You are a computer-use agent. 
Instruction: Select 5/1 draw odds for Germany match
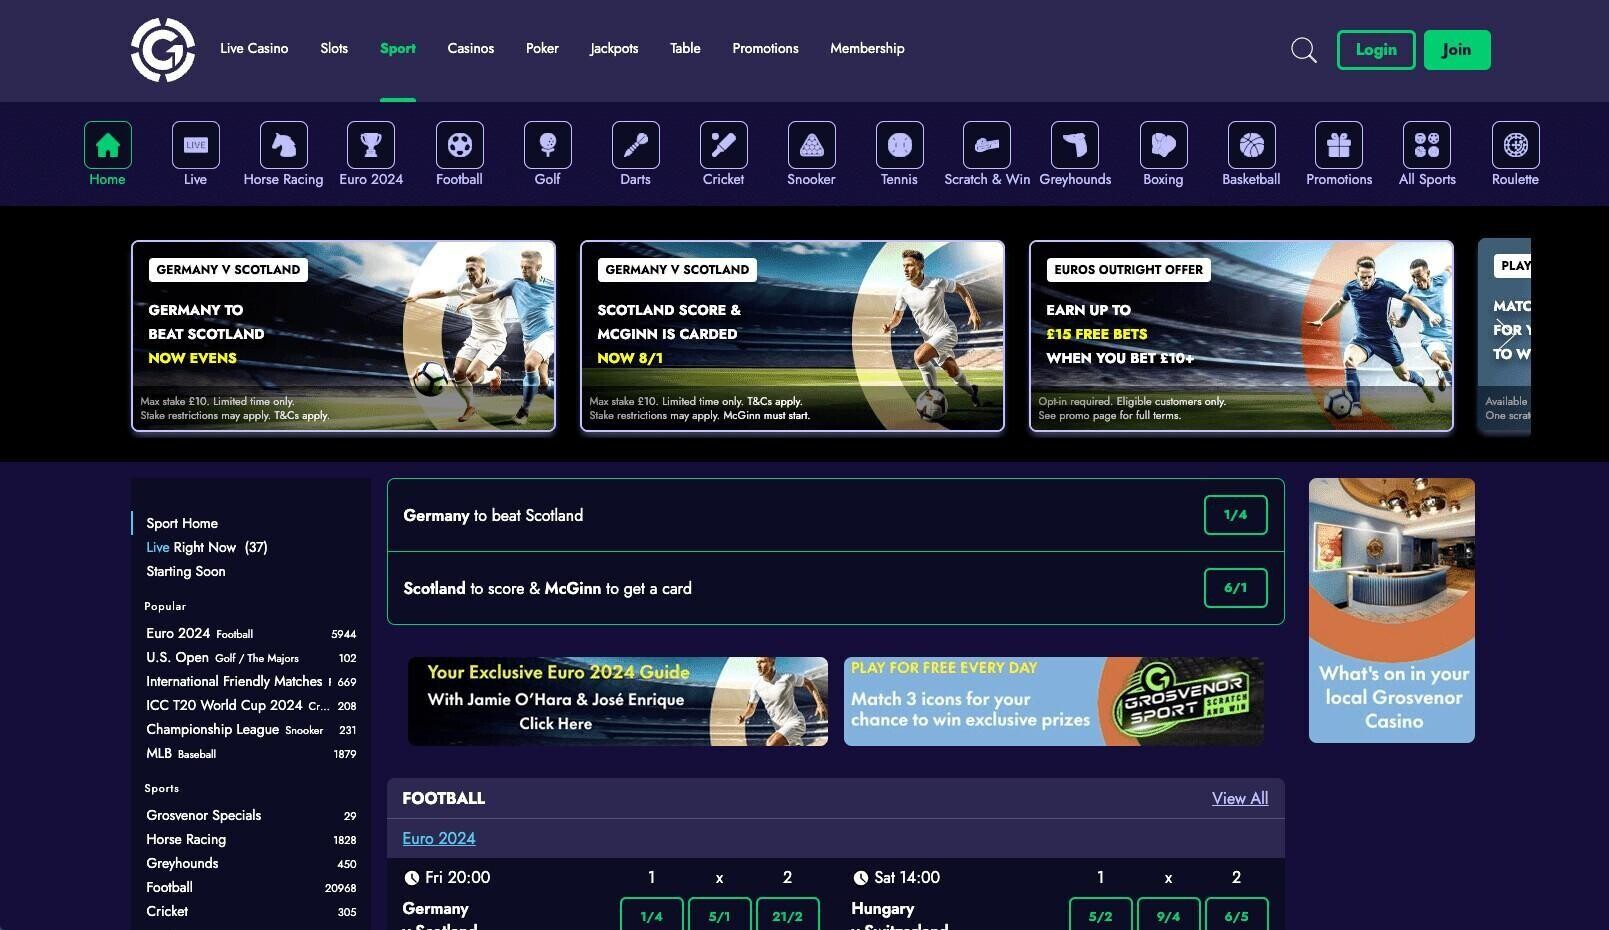point(720,915)
